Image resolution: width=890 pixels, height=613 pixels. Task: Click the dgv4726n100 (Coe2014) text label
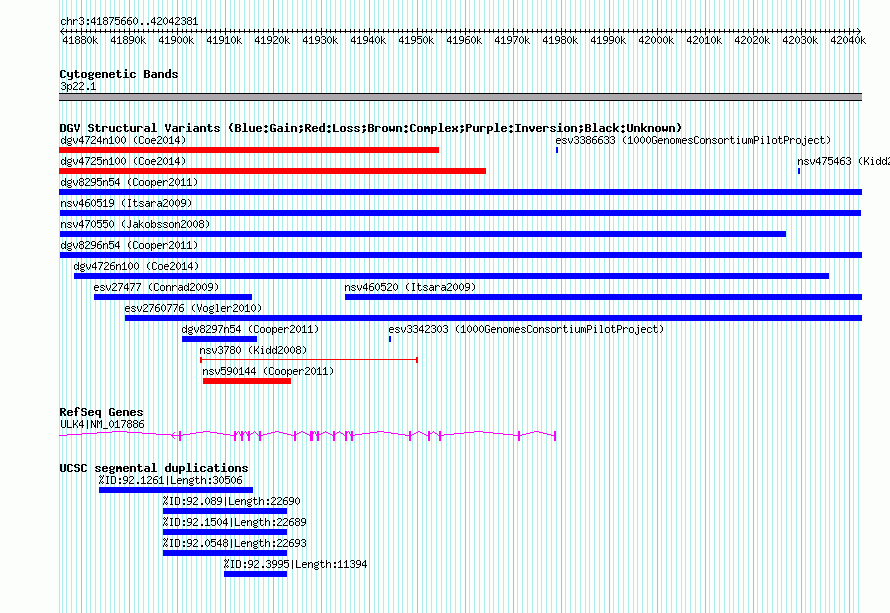[136, 266]
